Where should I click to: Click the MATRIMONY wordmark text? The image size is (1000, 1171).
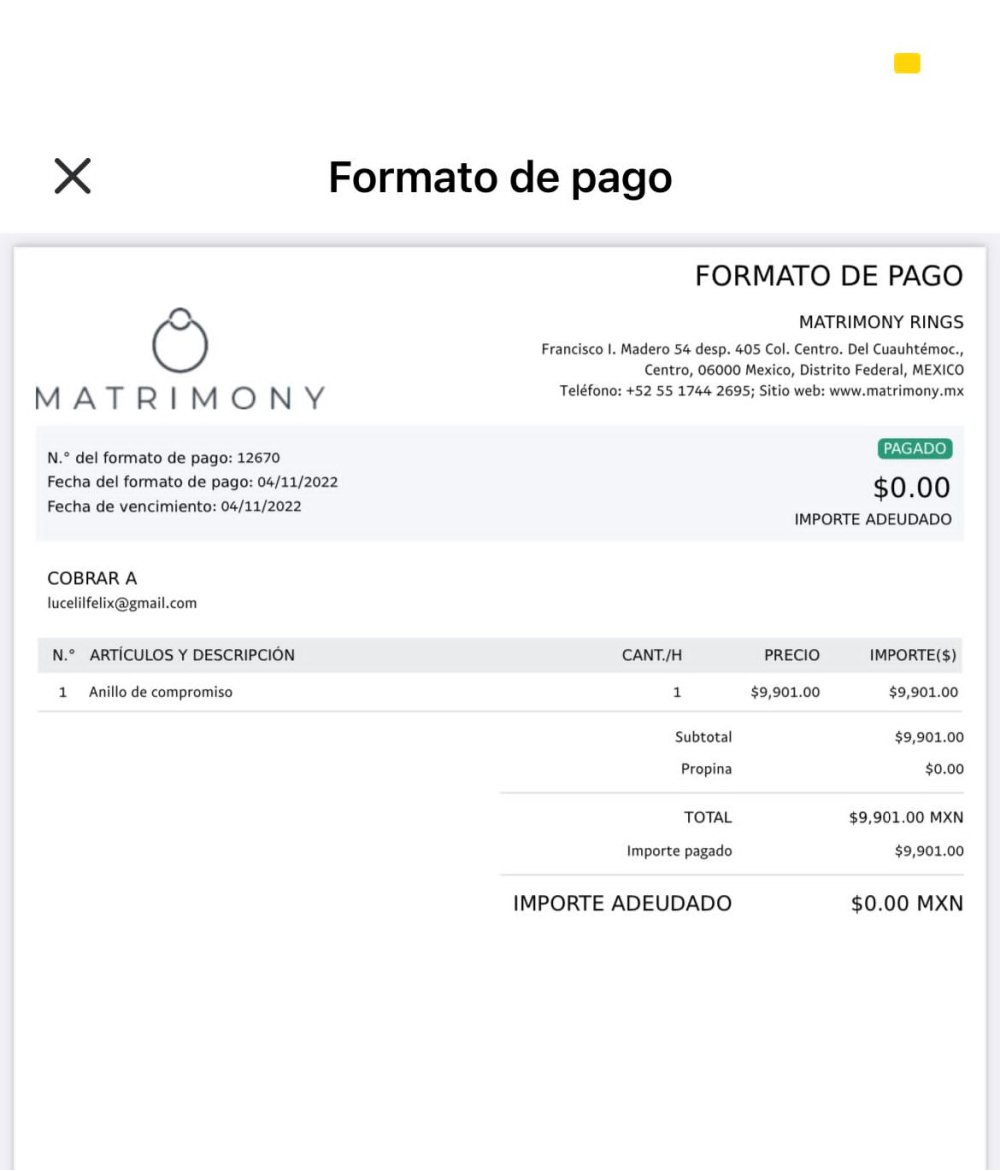coord(180,398)
